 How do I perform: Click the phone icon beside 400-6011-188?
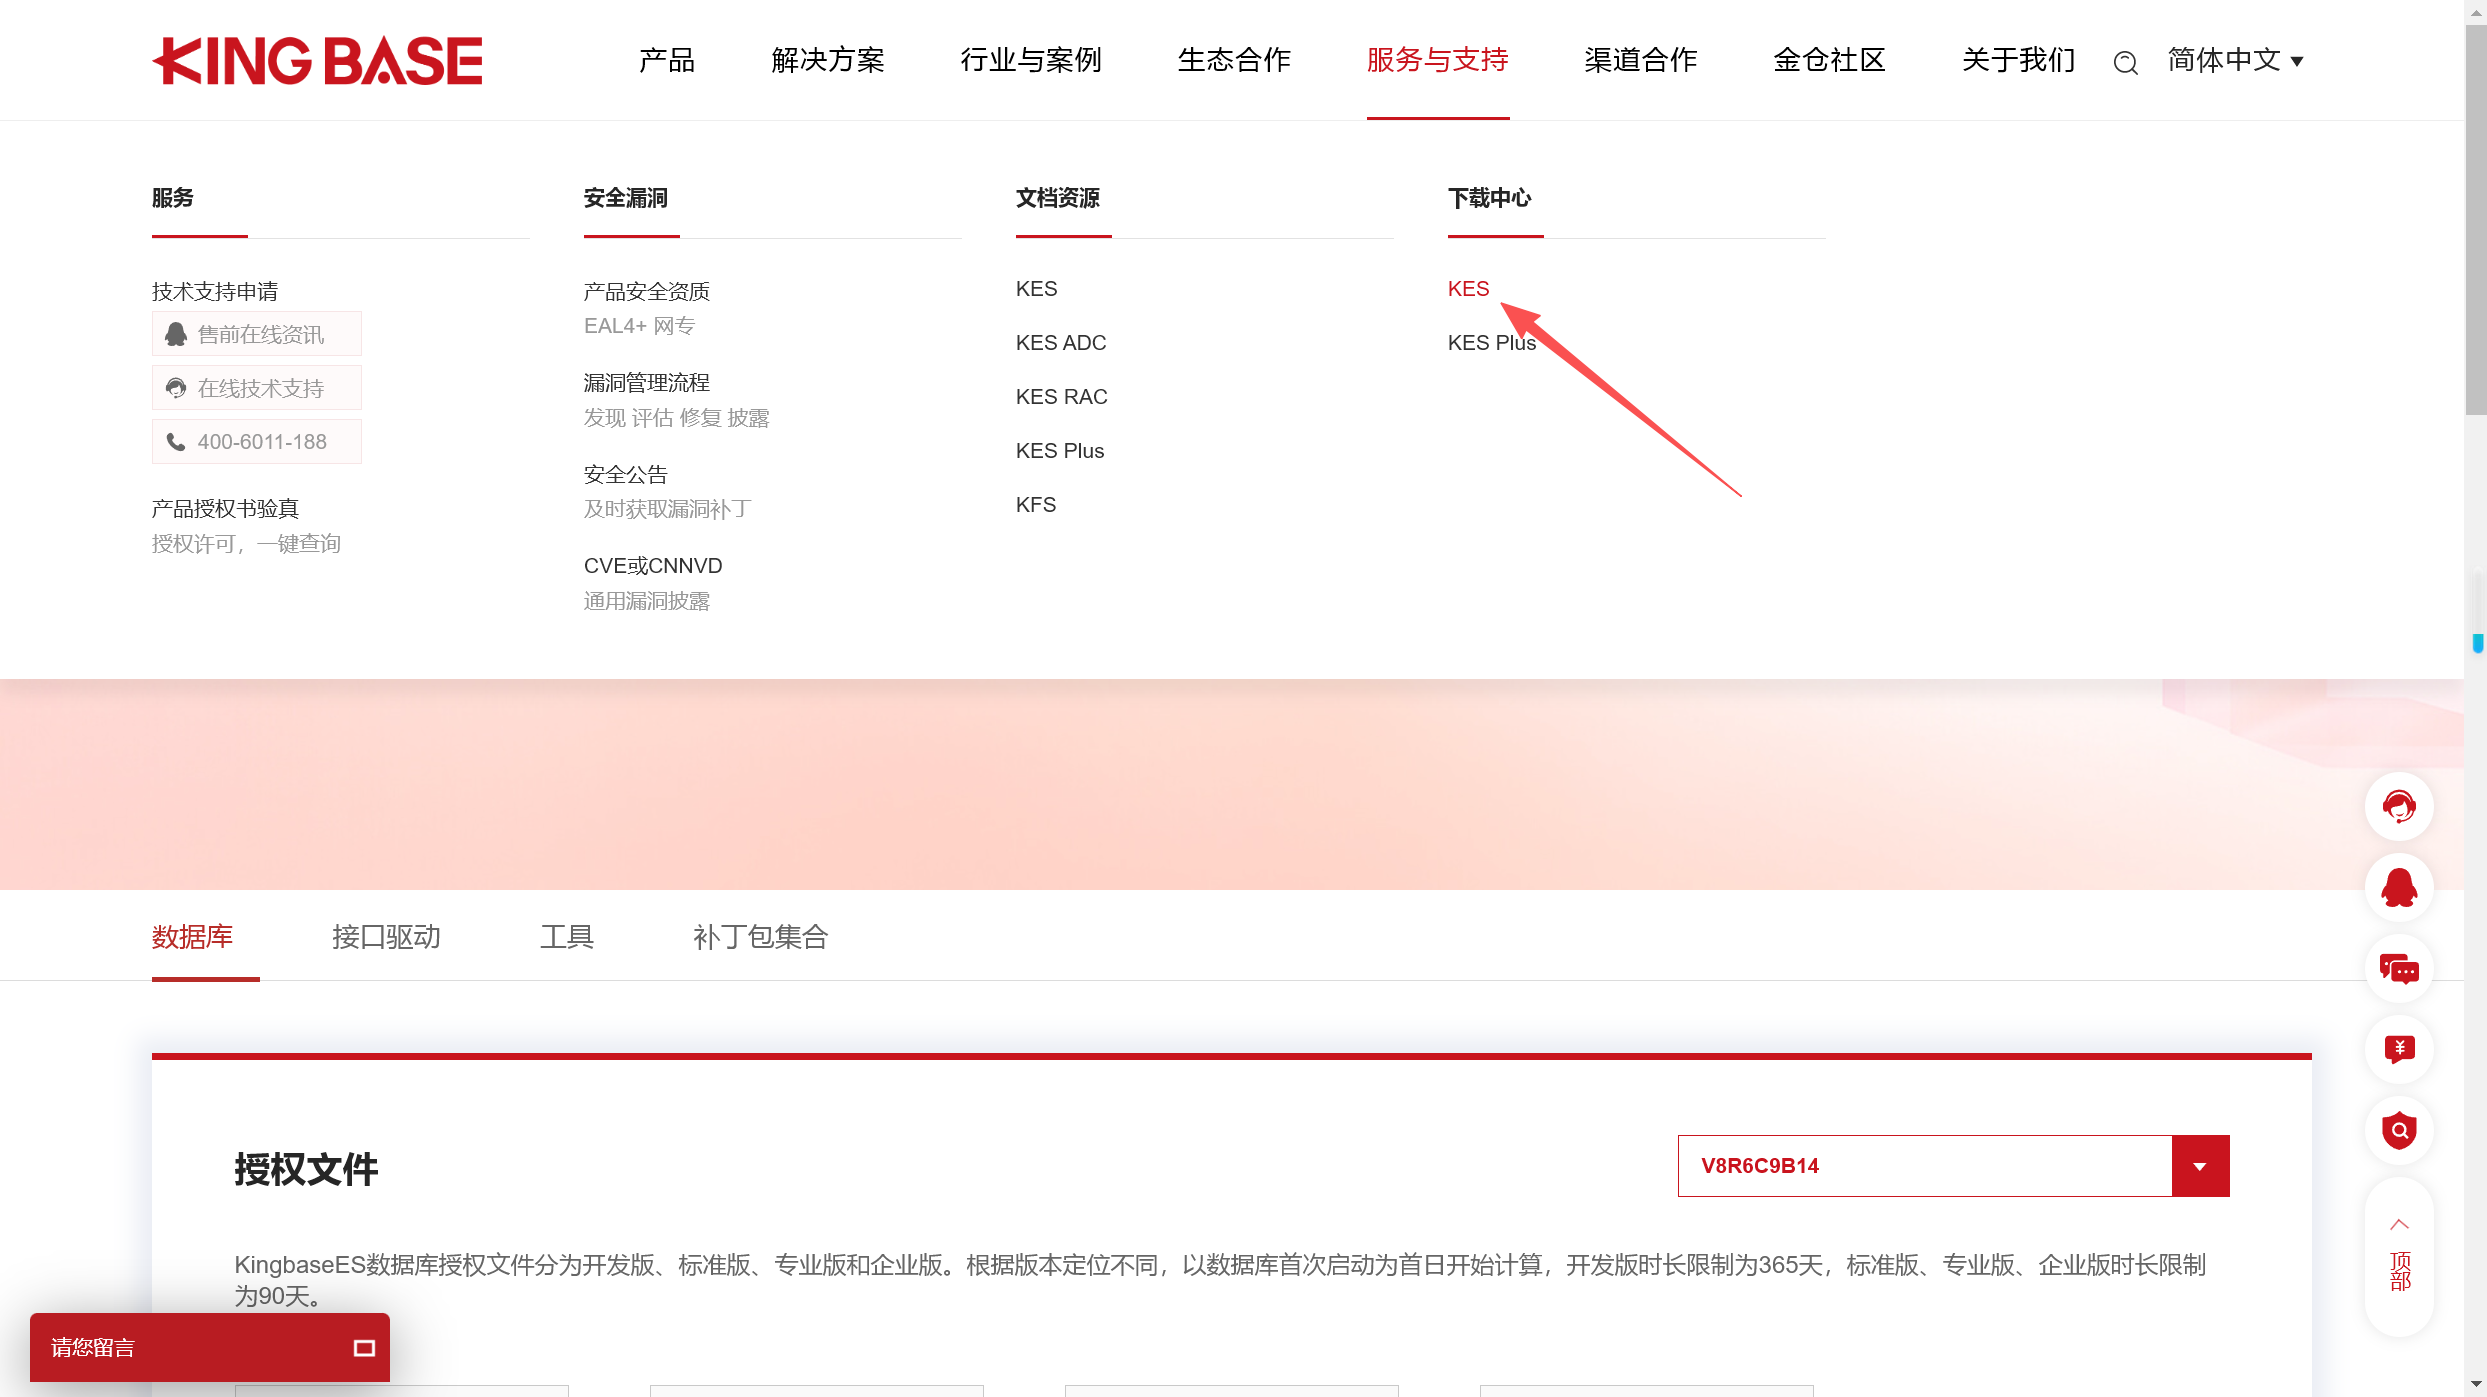coord(176,441)
